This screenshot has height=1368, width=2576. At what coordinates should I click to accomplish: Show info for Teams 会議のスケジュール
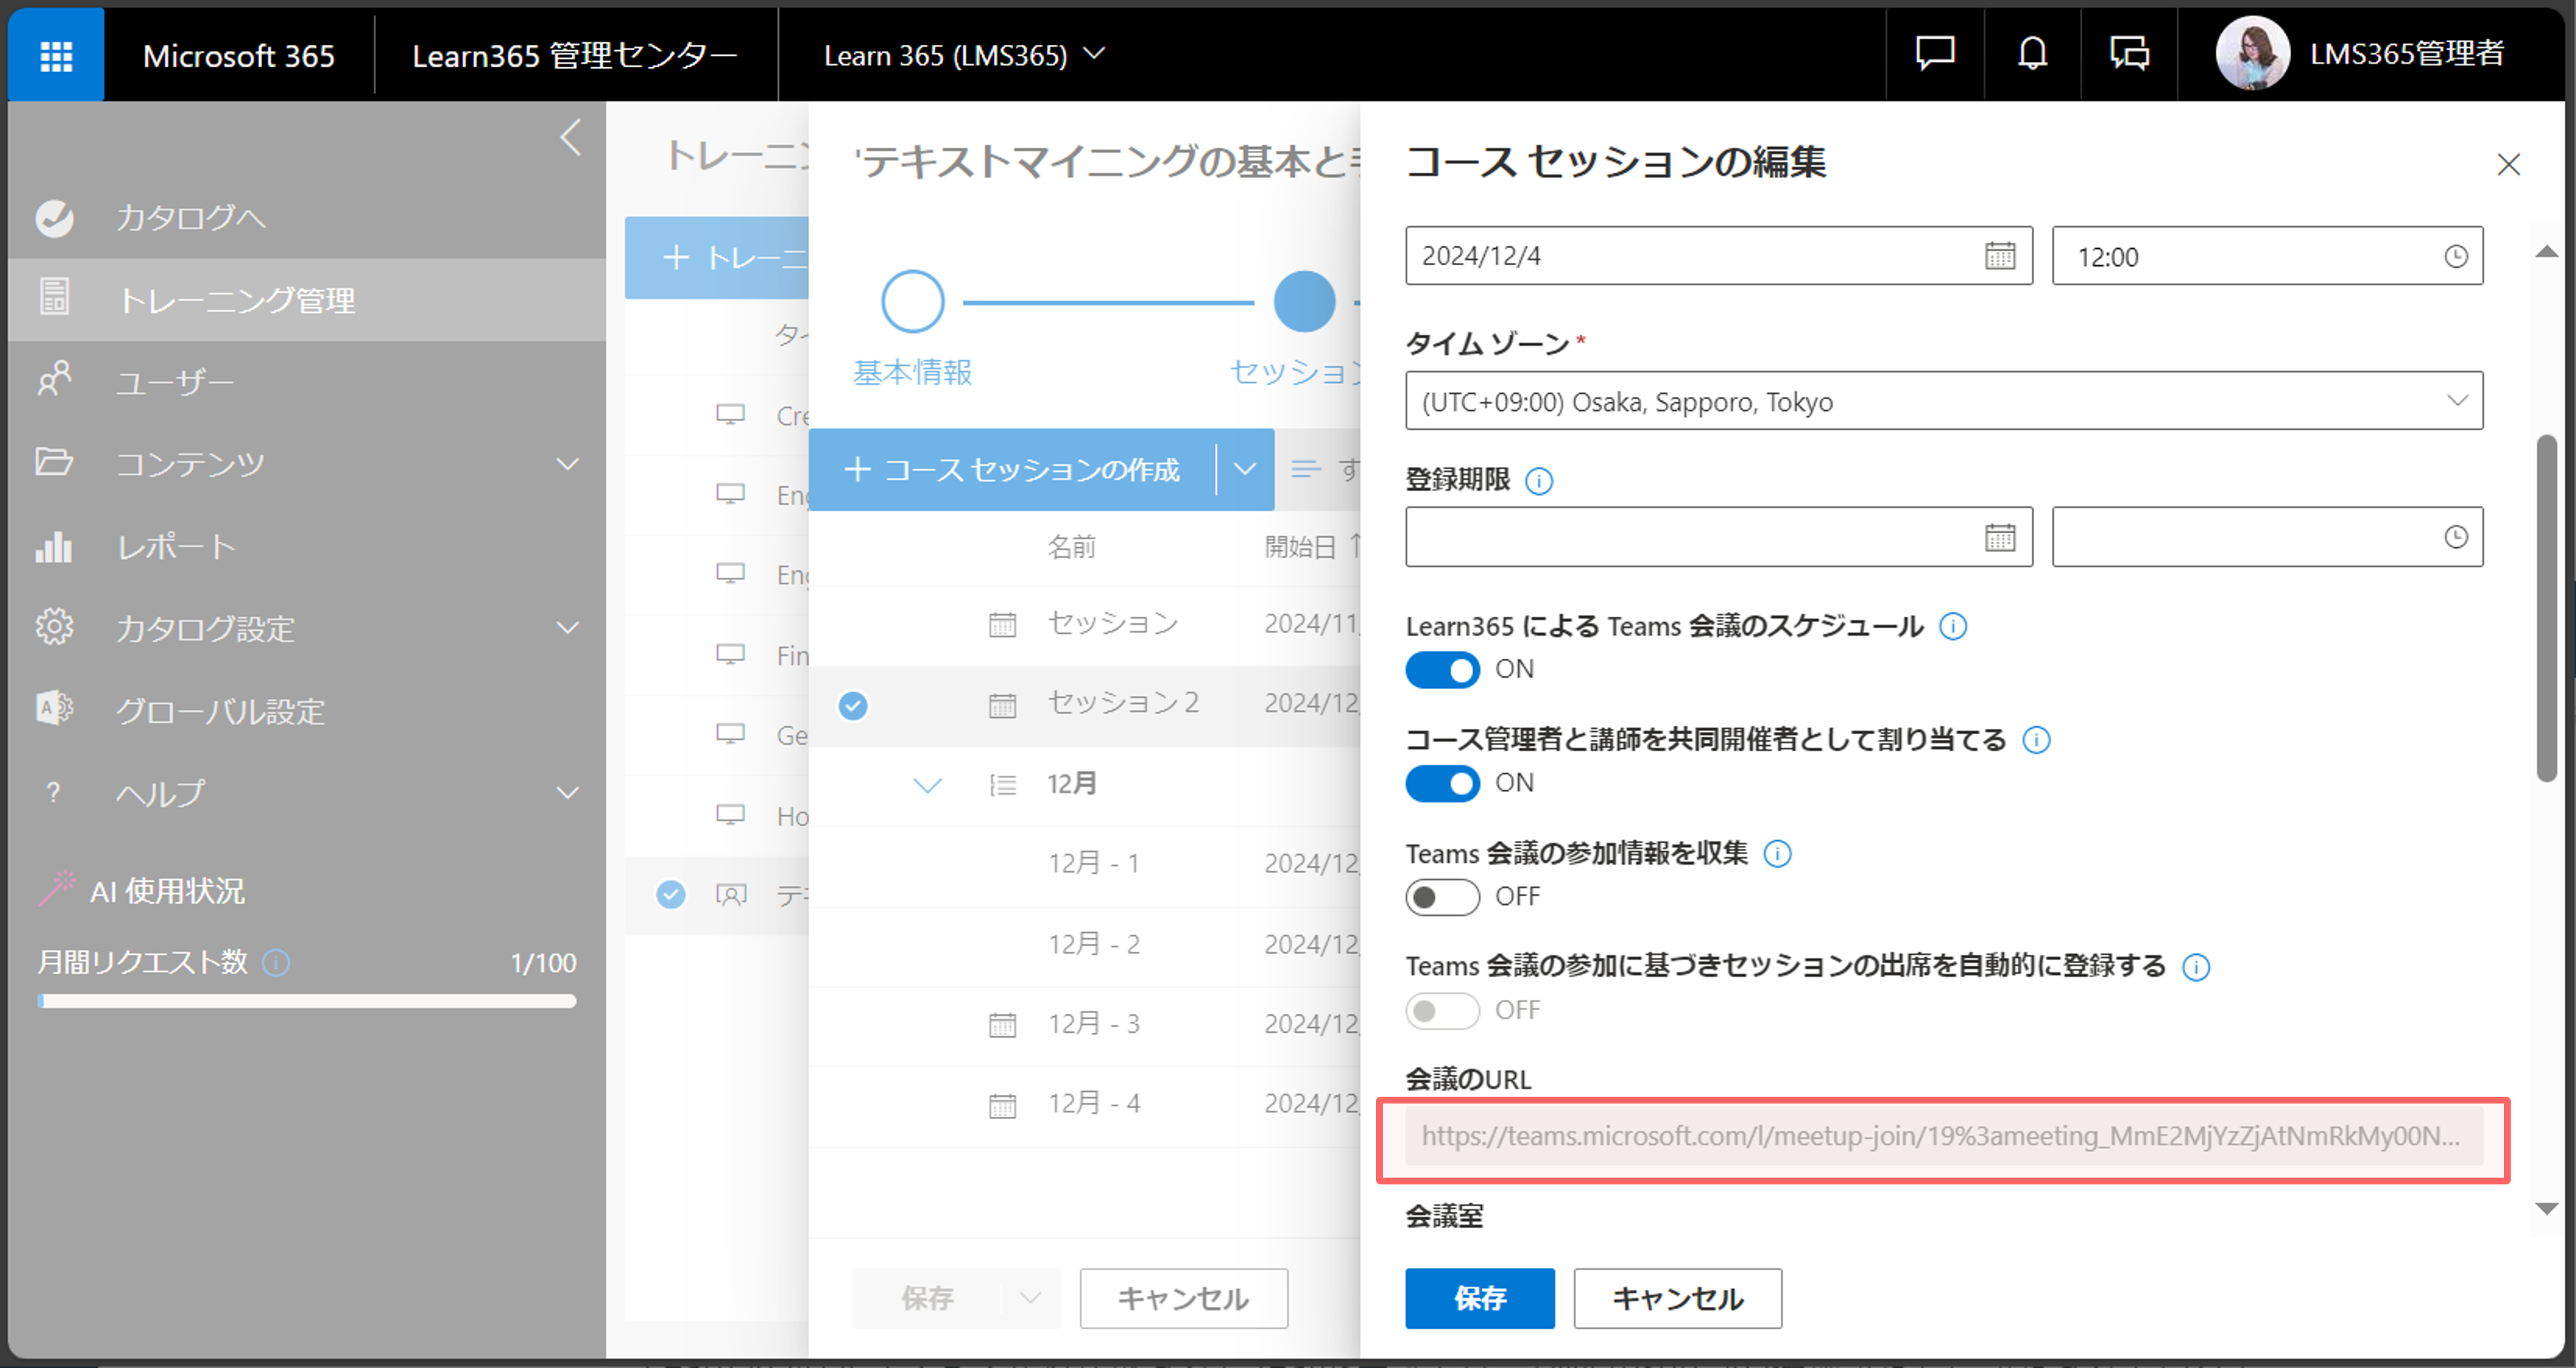1953,626
